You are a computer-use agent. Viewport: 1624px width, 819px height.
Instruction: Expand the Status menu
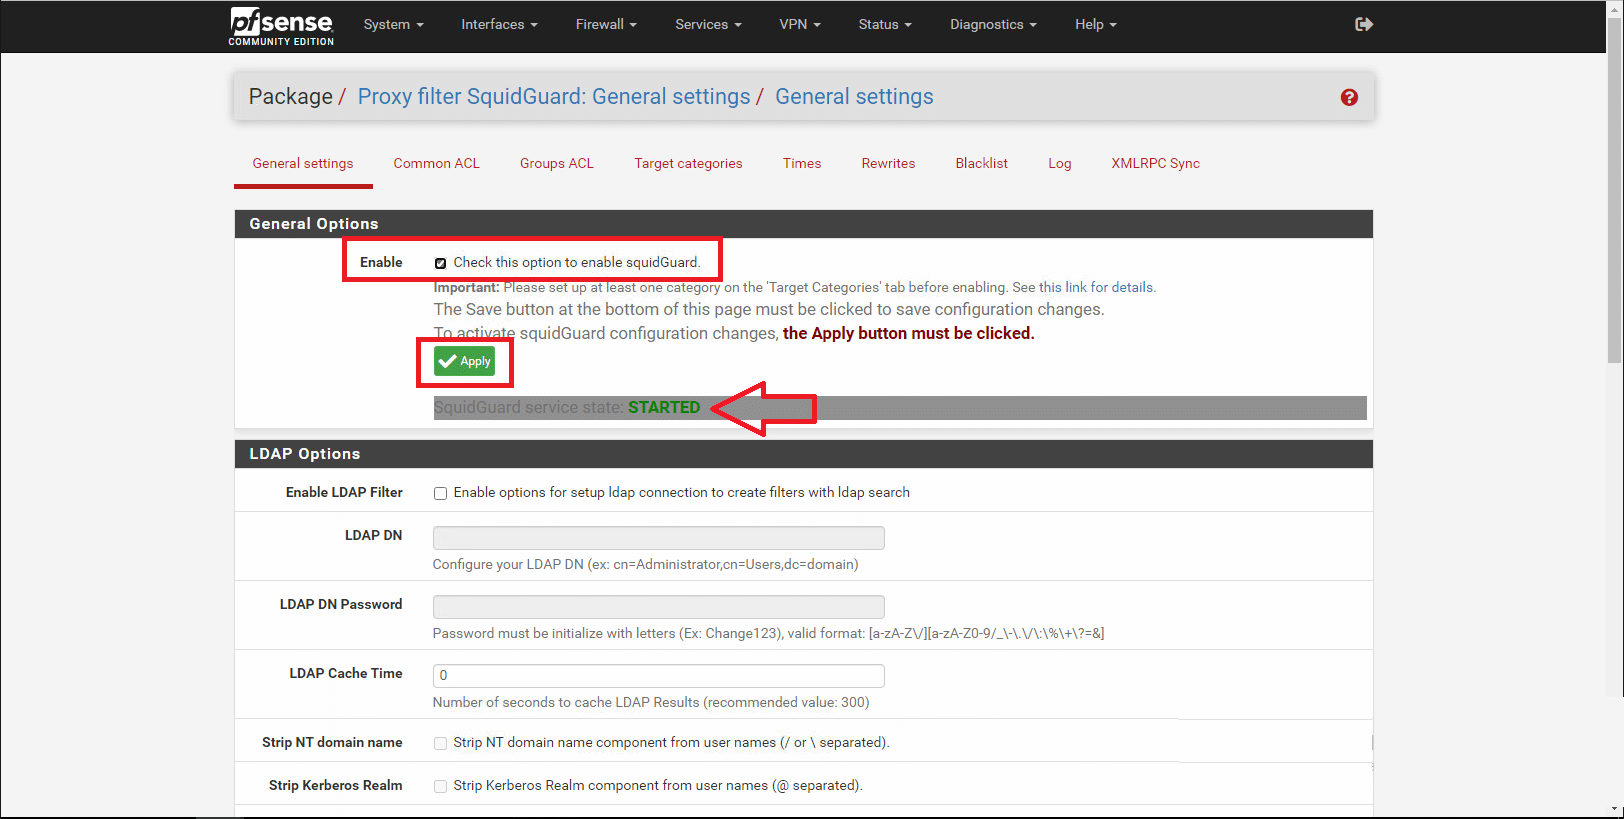tap(885, 24)
